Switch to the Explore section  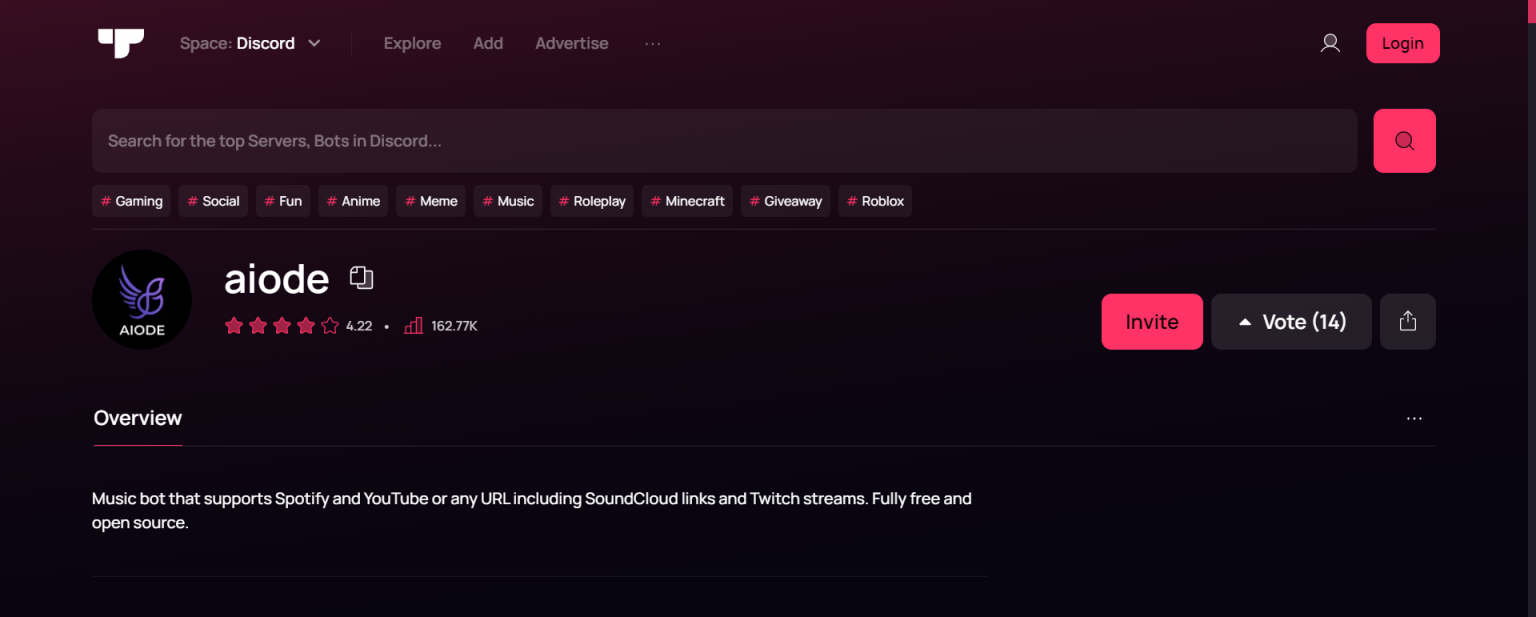coord(412,43)
